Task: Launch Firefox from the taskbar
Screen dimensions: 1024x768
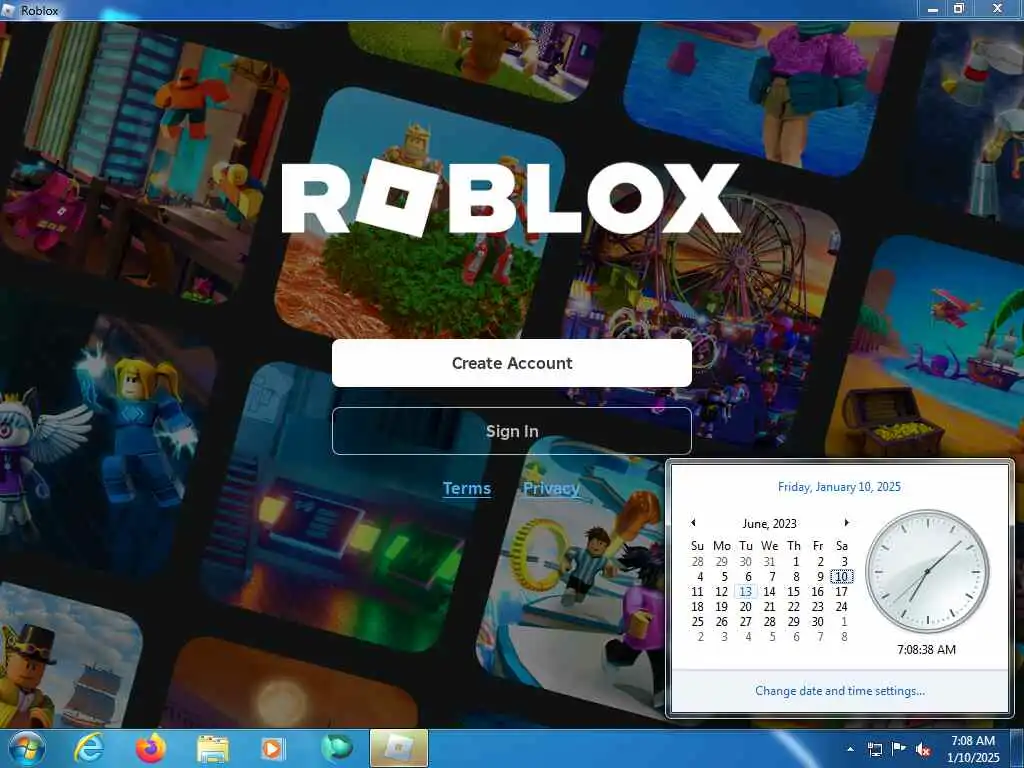Action: [x=151, y=748]
